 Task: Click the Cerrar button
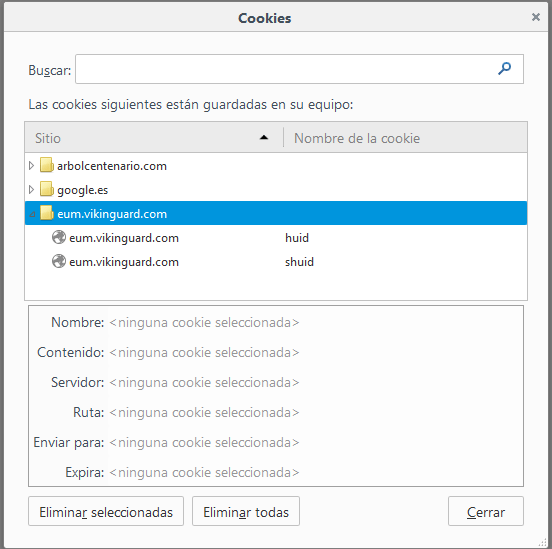click(x=486, y=511)
